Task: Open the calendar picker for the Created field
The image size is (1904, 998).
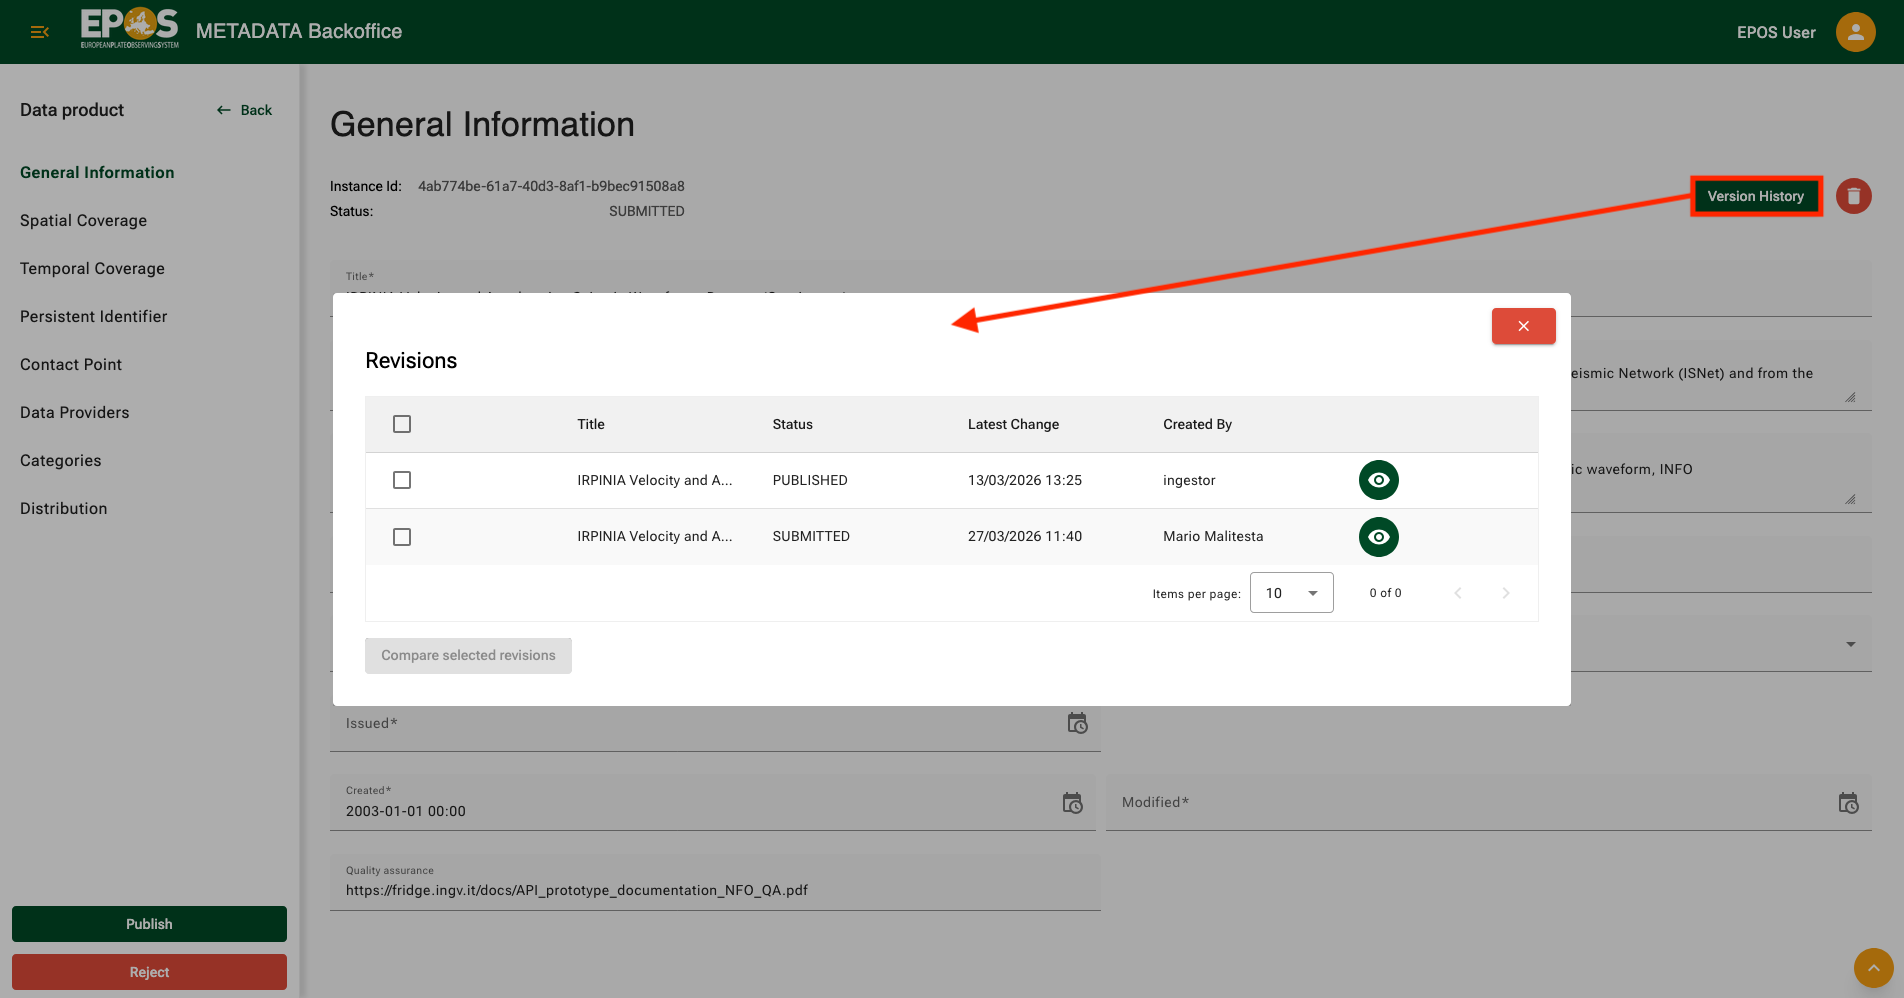Action: [1073, 803]
